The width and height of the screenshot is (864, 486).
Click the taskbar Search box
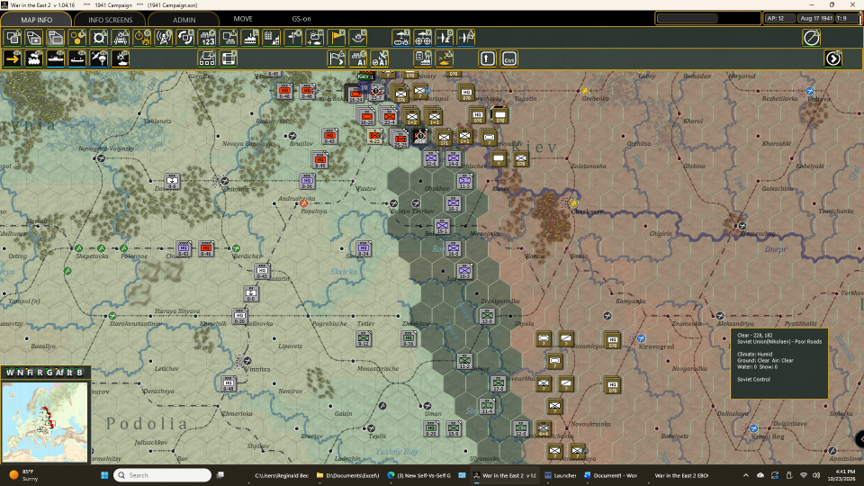coord(163,475)
